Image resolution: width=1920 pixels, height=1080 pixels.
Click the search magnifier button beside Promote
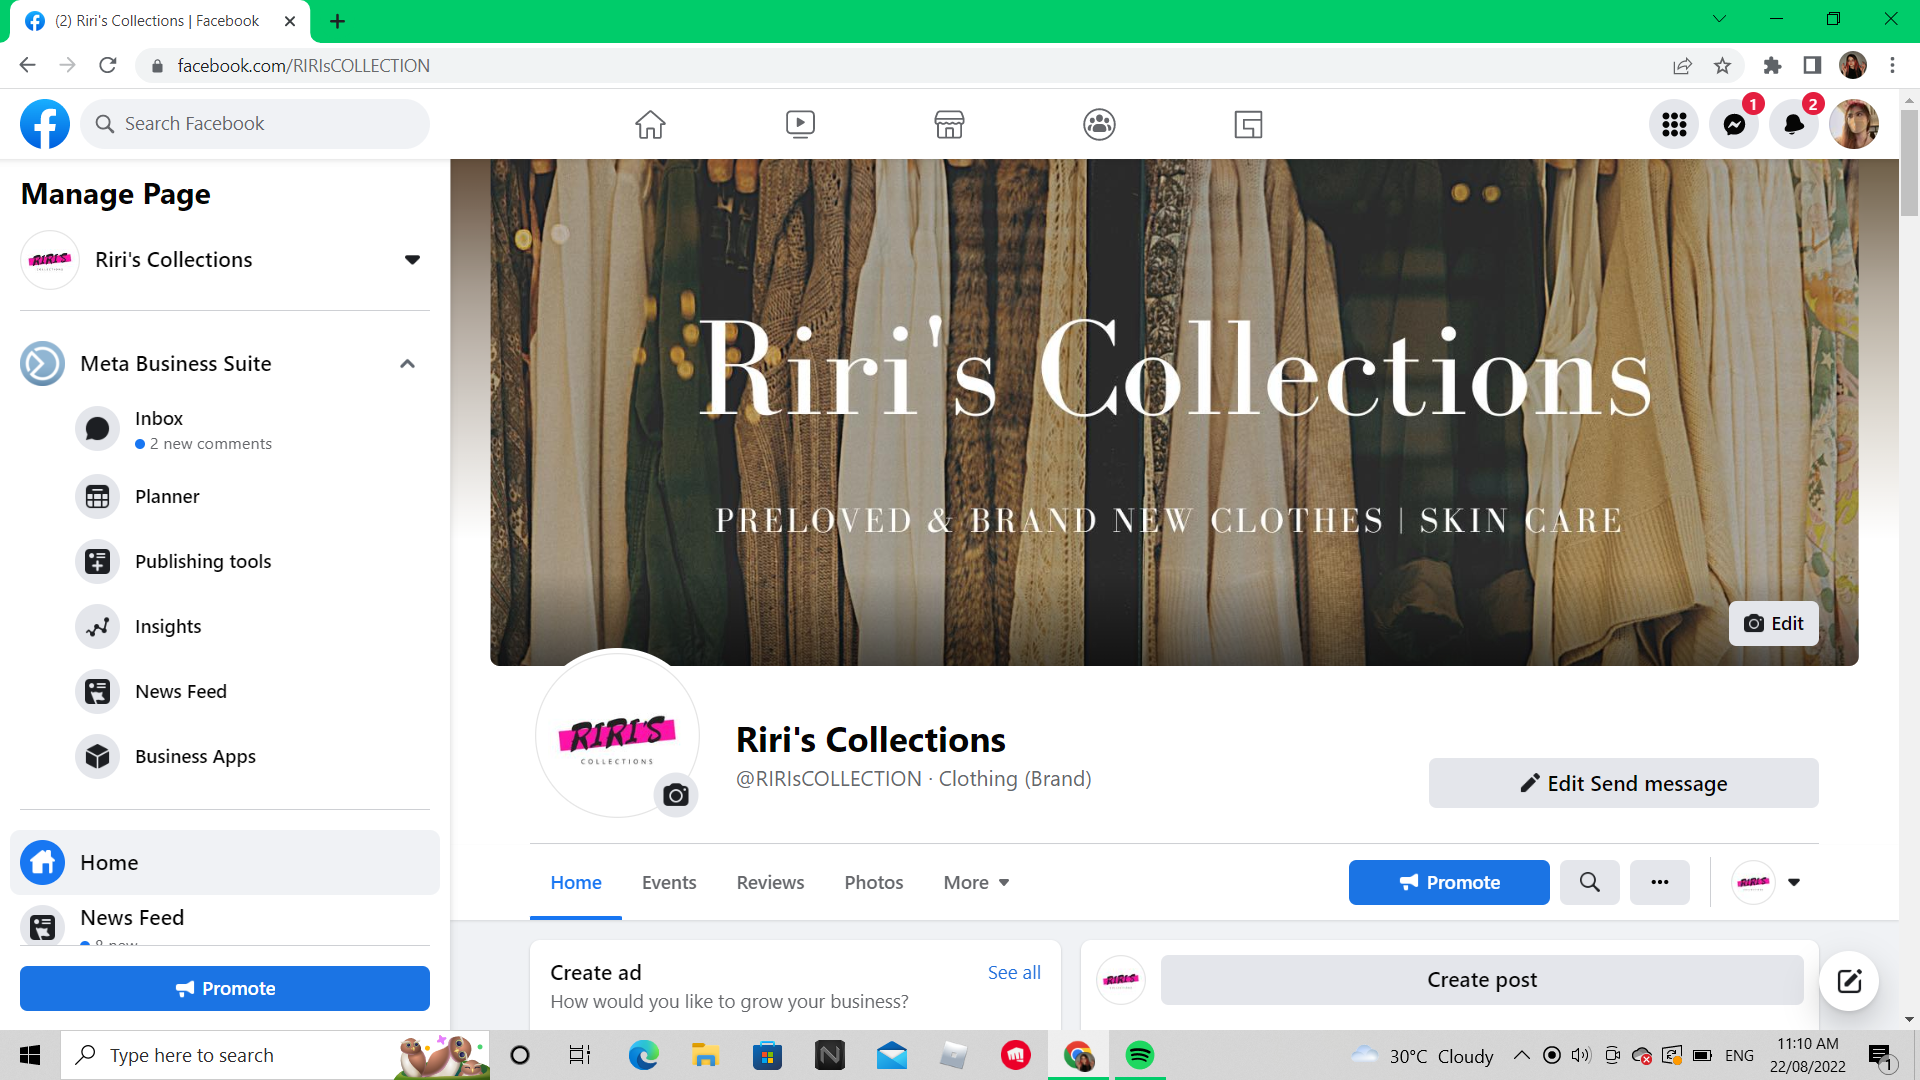pyautogui.click(x=1589, y=882)
